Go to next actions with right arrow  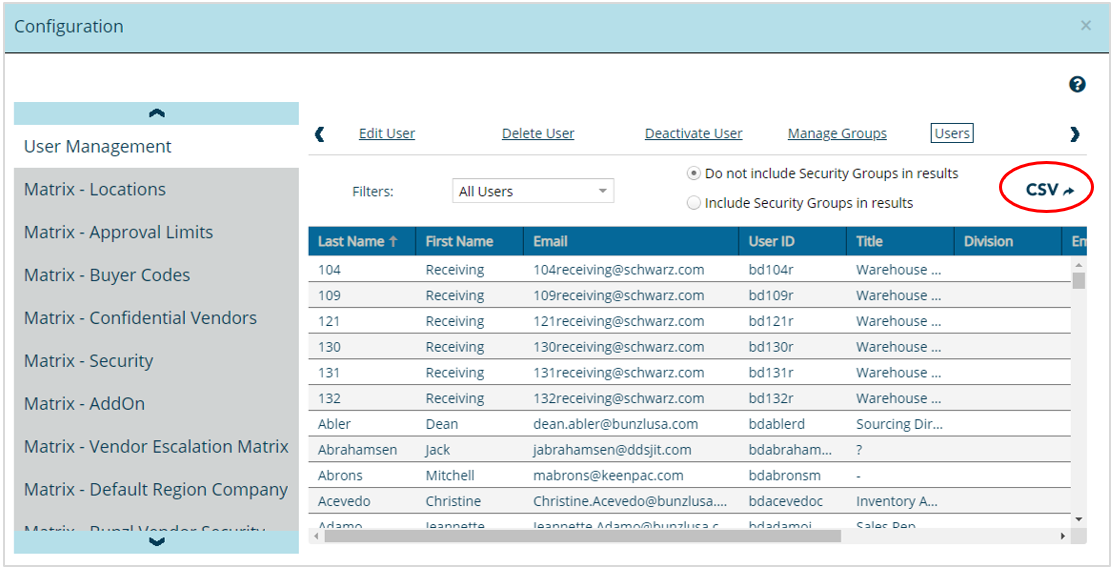1075,134
